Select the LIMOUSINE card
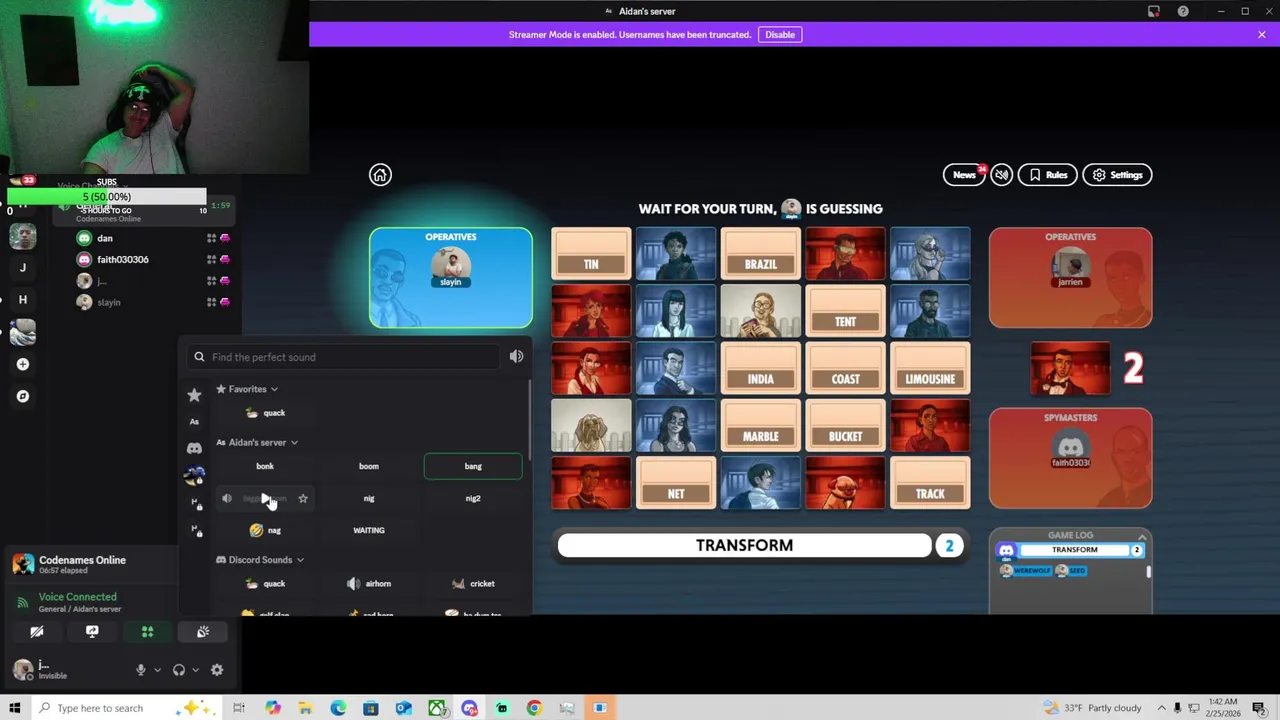Viewport: 1280px width, 720px height. click(x=930, y=368)
